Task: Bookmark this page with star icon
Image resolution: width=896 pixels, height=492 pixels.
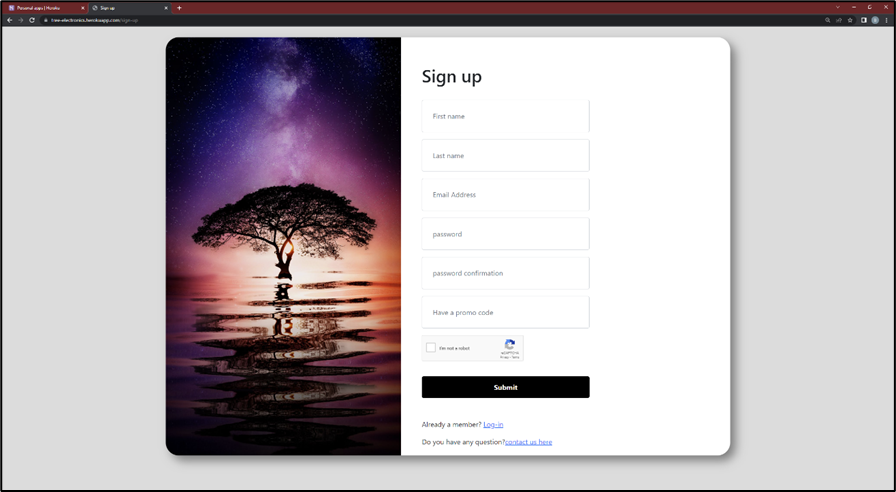Action: pyautogui.click(x=850, y=20)
